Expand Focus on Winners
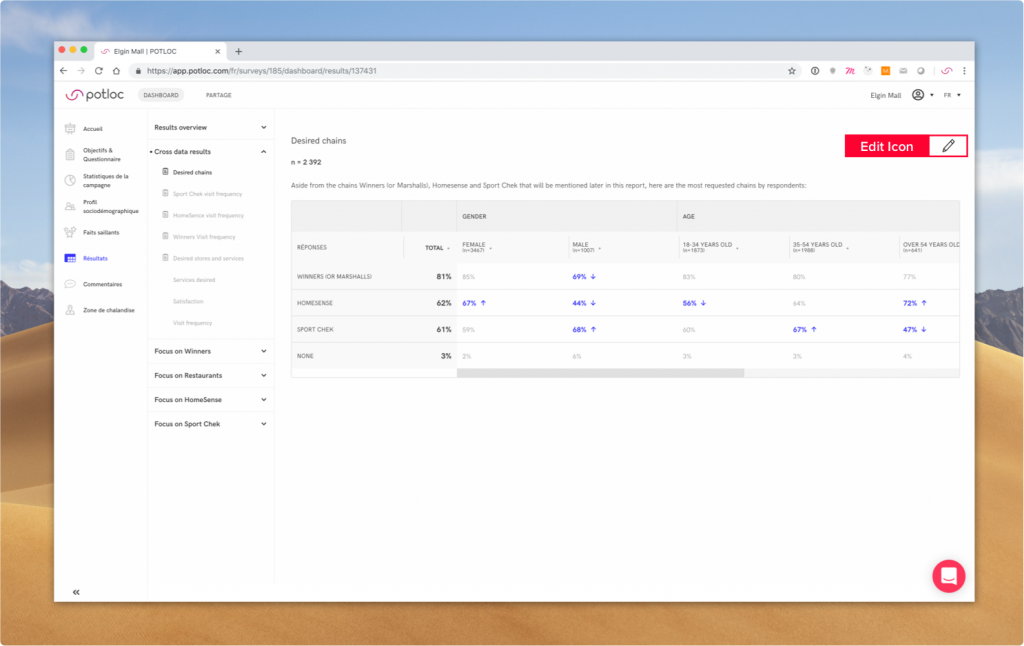Viewport: 1024px width, 646px height. [210, 351]
